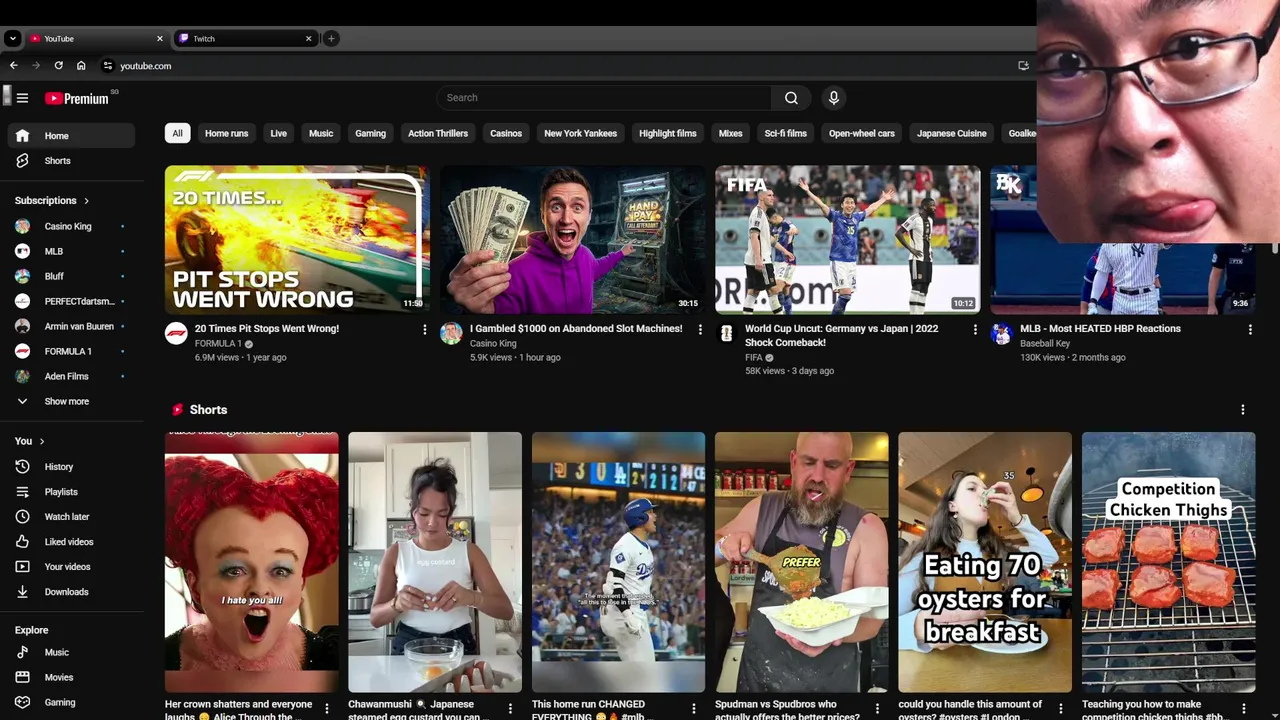1280x720 pixels.
Task: Open Downloads in sidebar
Action: (x=70, y=592)
